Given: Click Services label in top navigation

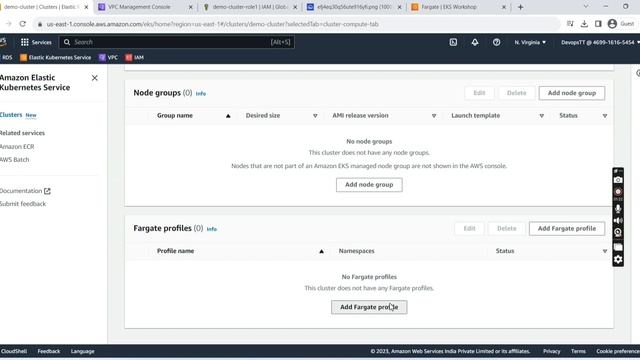Looking at the screenshot, I should point(42,42).
